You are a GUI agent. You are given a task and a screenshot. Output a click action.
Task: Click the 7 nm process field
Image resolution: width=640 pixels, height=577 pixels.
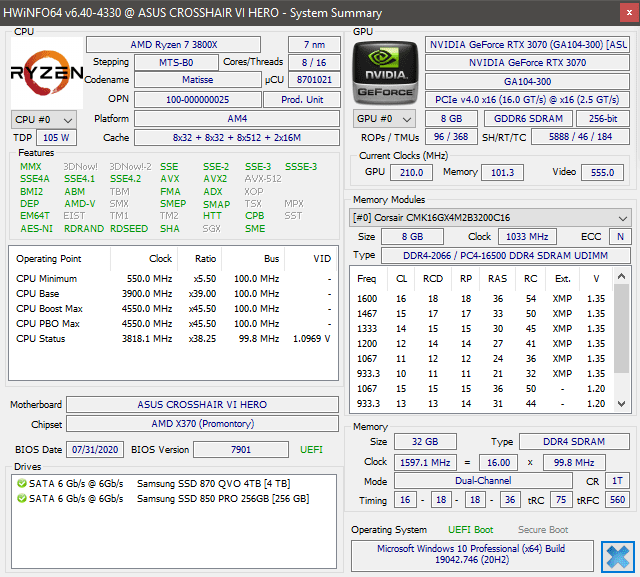[x=314, y=44]
